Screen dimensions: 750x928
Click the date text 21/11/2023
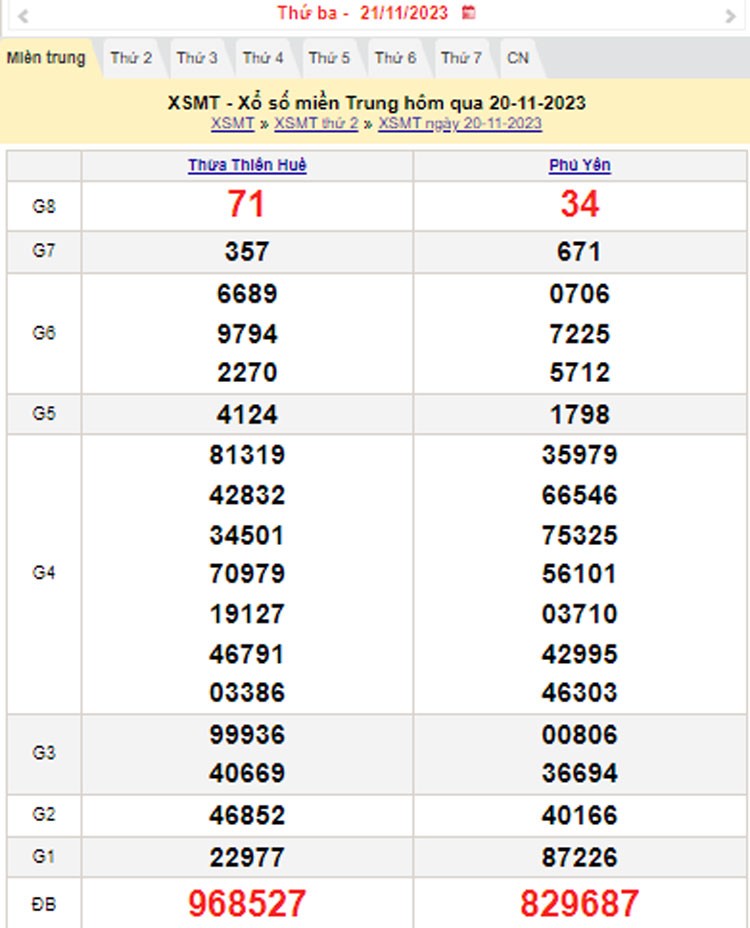(404, 13)
